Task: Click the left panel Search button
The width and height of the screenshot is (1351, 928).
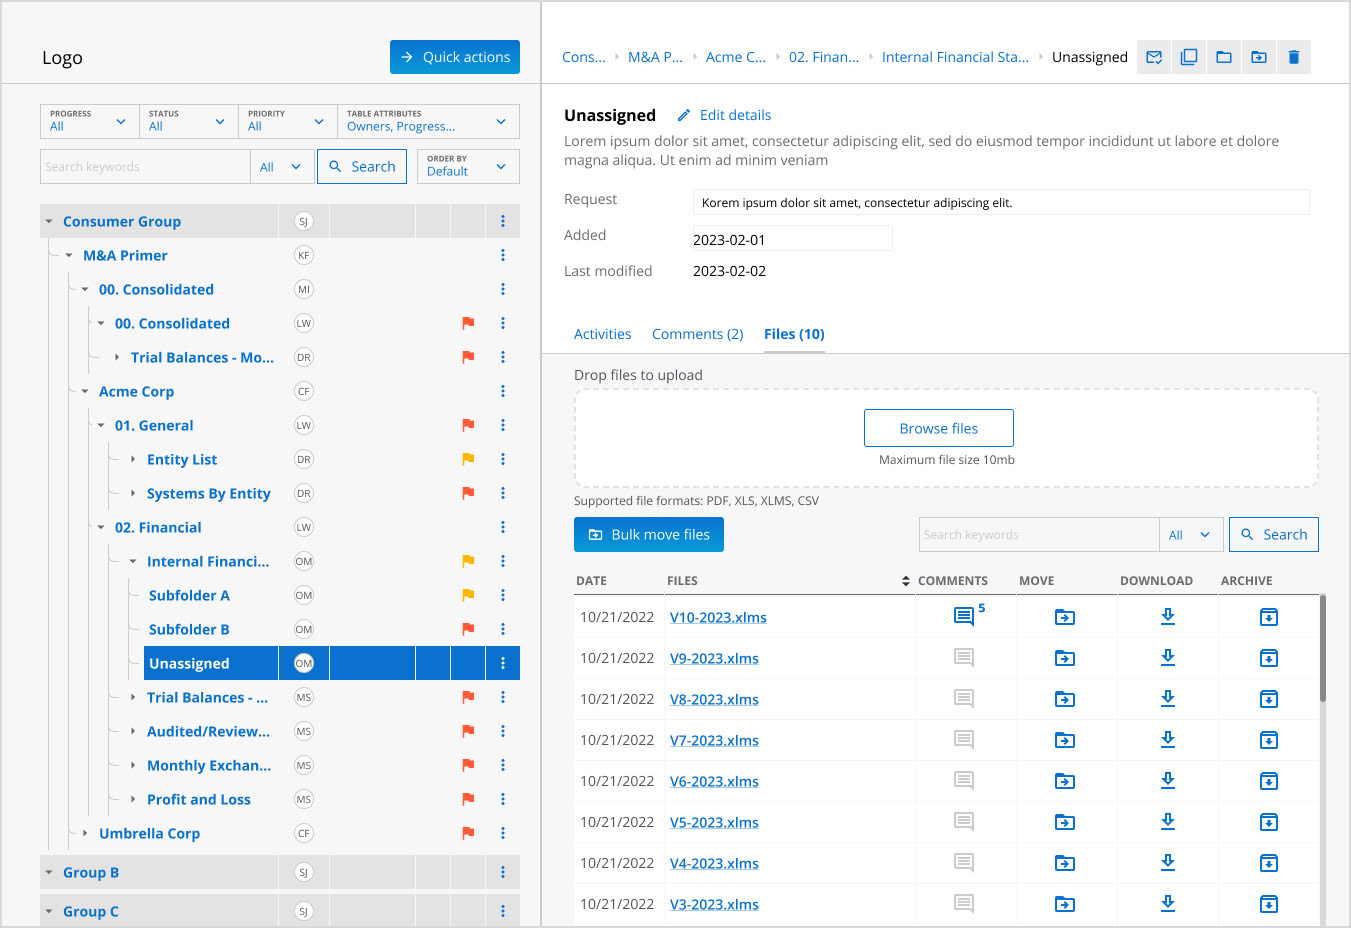Action: [362, 167]
